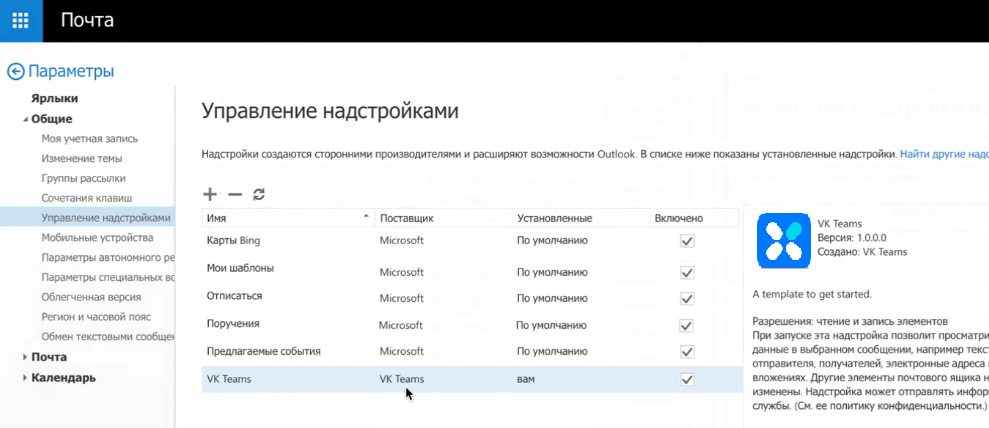The image size is (989, 428).
Task: Click the minus icon to remove add-in
Action: tap(235, 194)
